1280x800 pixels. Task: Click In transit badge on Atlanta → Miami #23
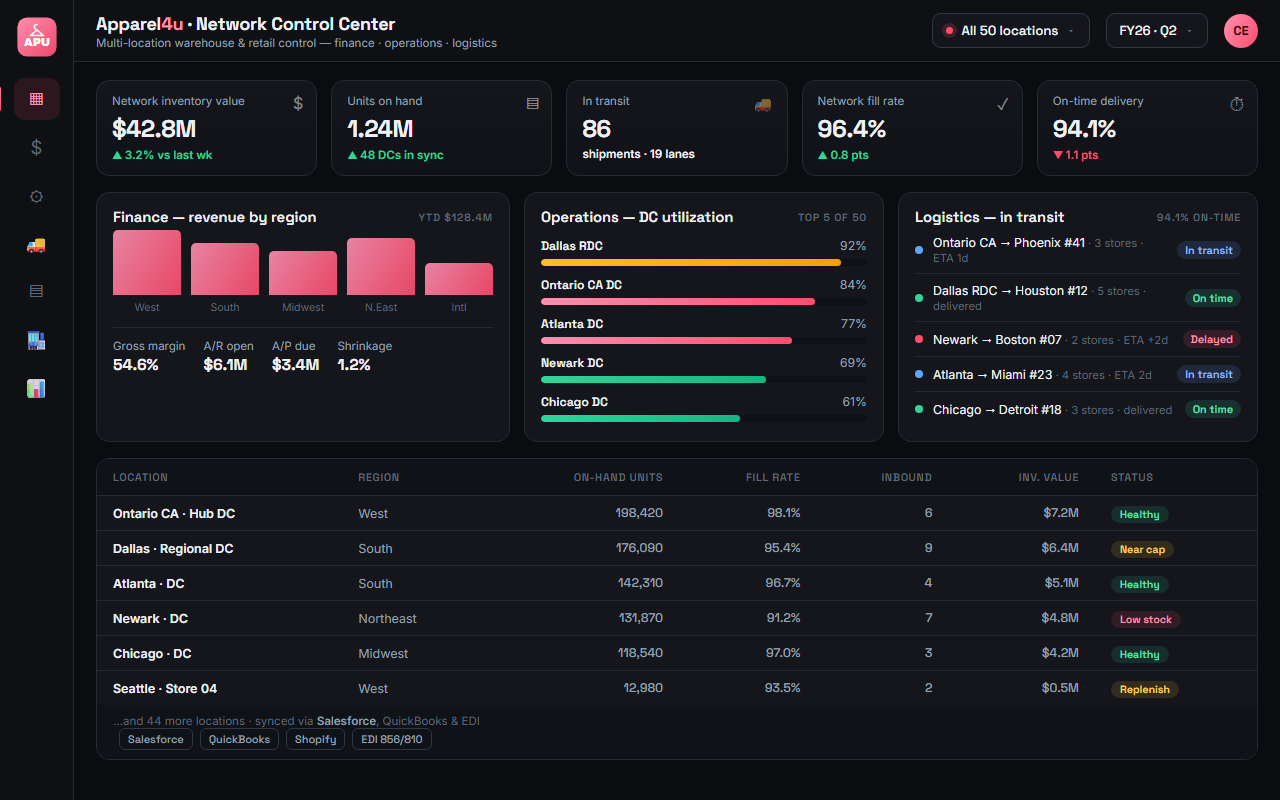point(1209,374)
